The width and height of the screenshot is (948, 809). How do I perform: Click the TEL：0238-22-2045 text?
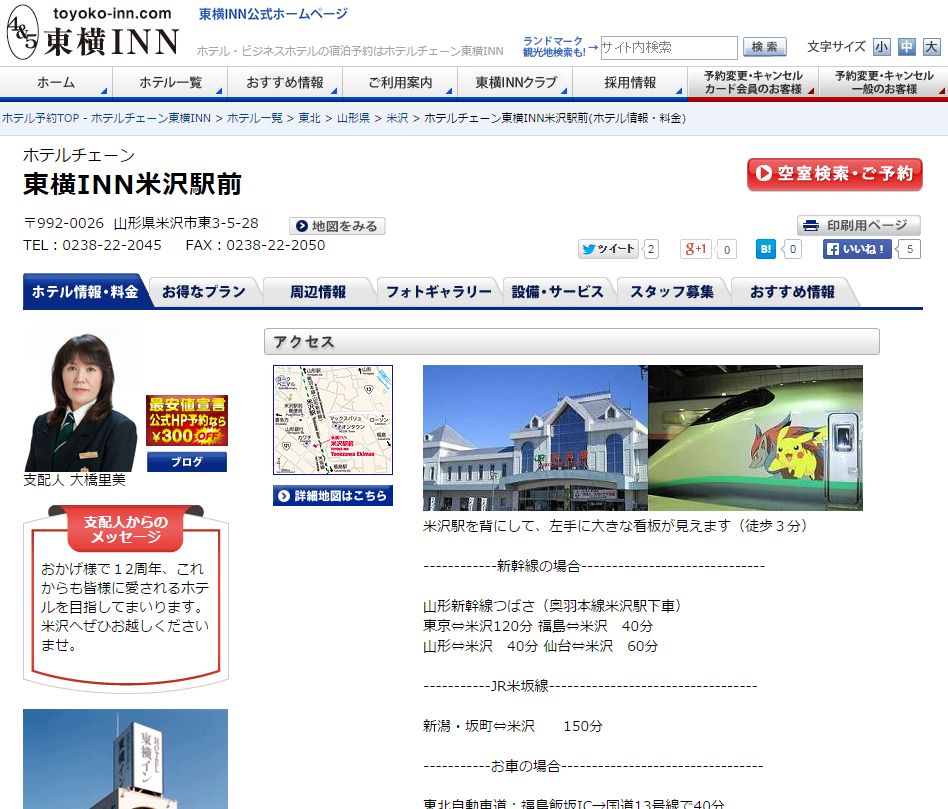(93, 245)
